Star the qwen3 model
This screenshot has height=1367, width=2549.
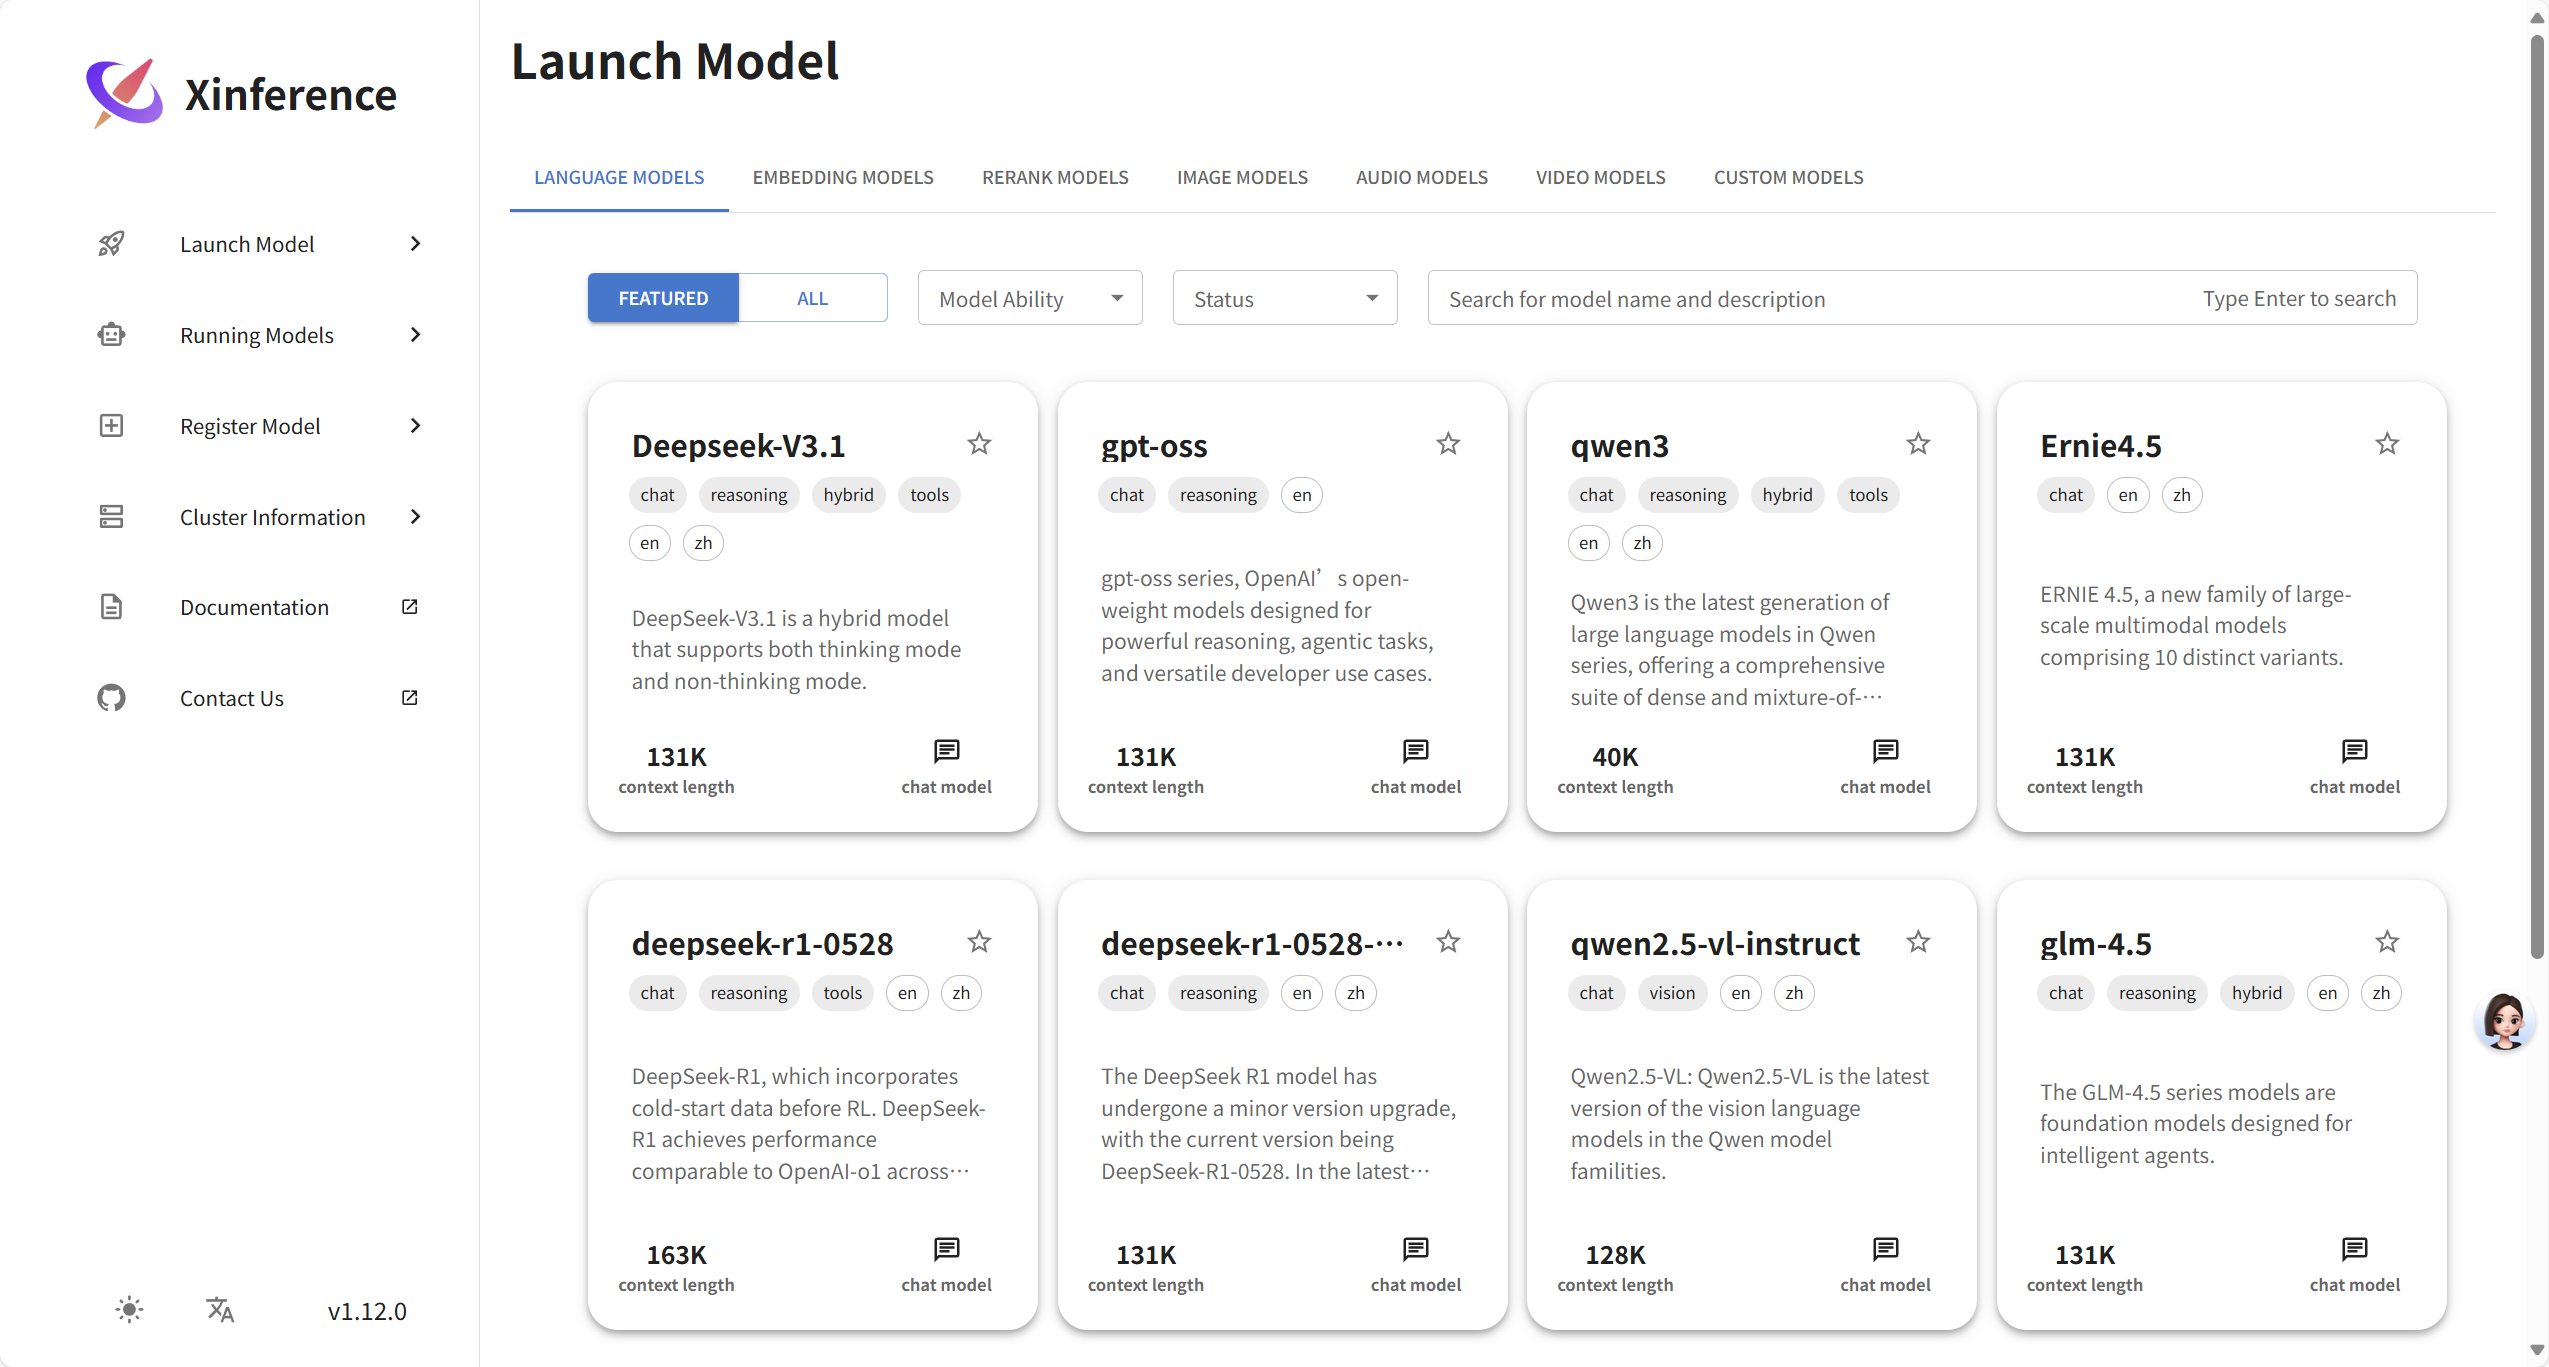1918,444
